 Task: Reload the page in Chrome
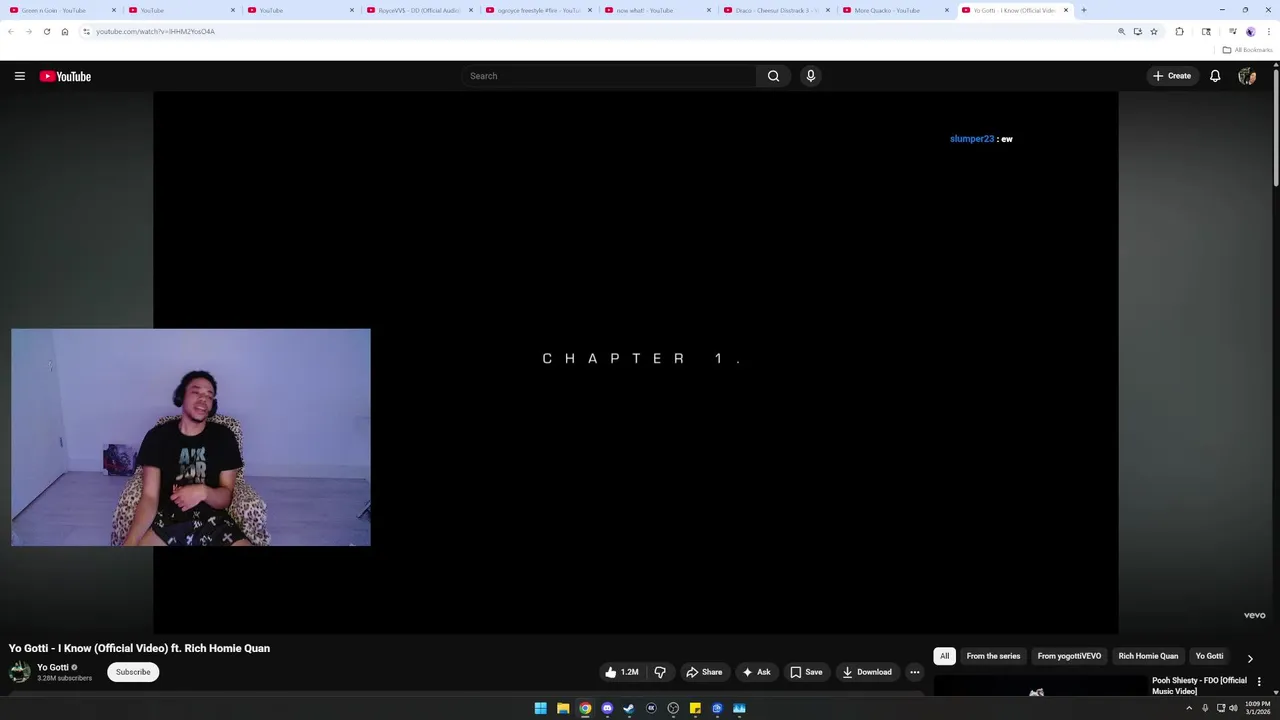pos(46,31)
